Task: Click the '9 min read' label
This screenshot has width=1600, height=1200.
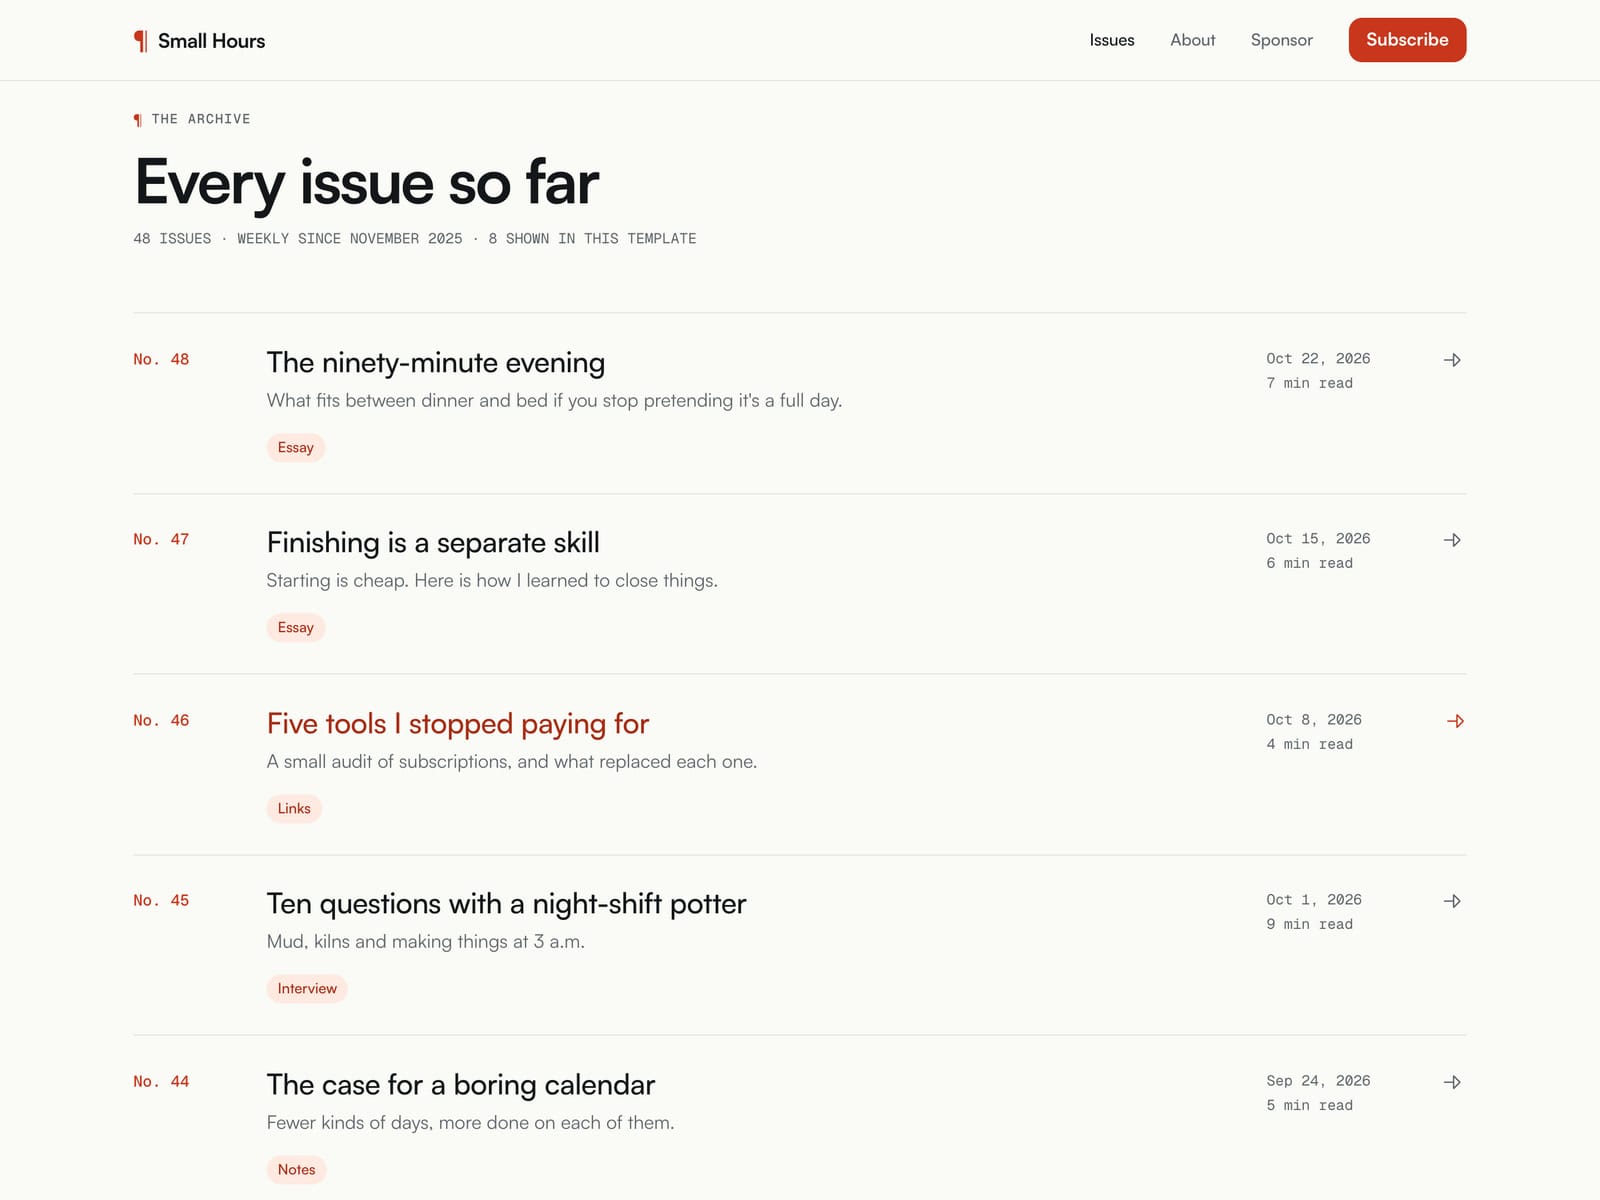Action: [x=1309, y=924]
